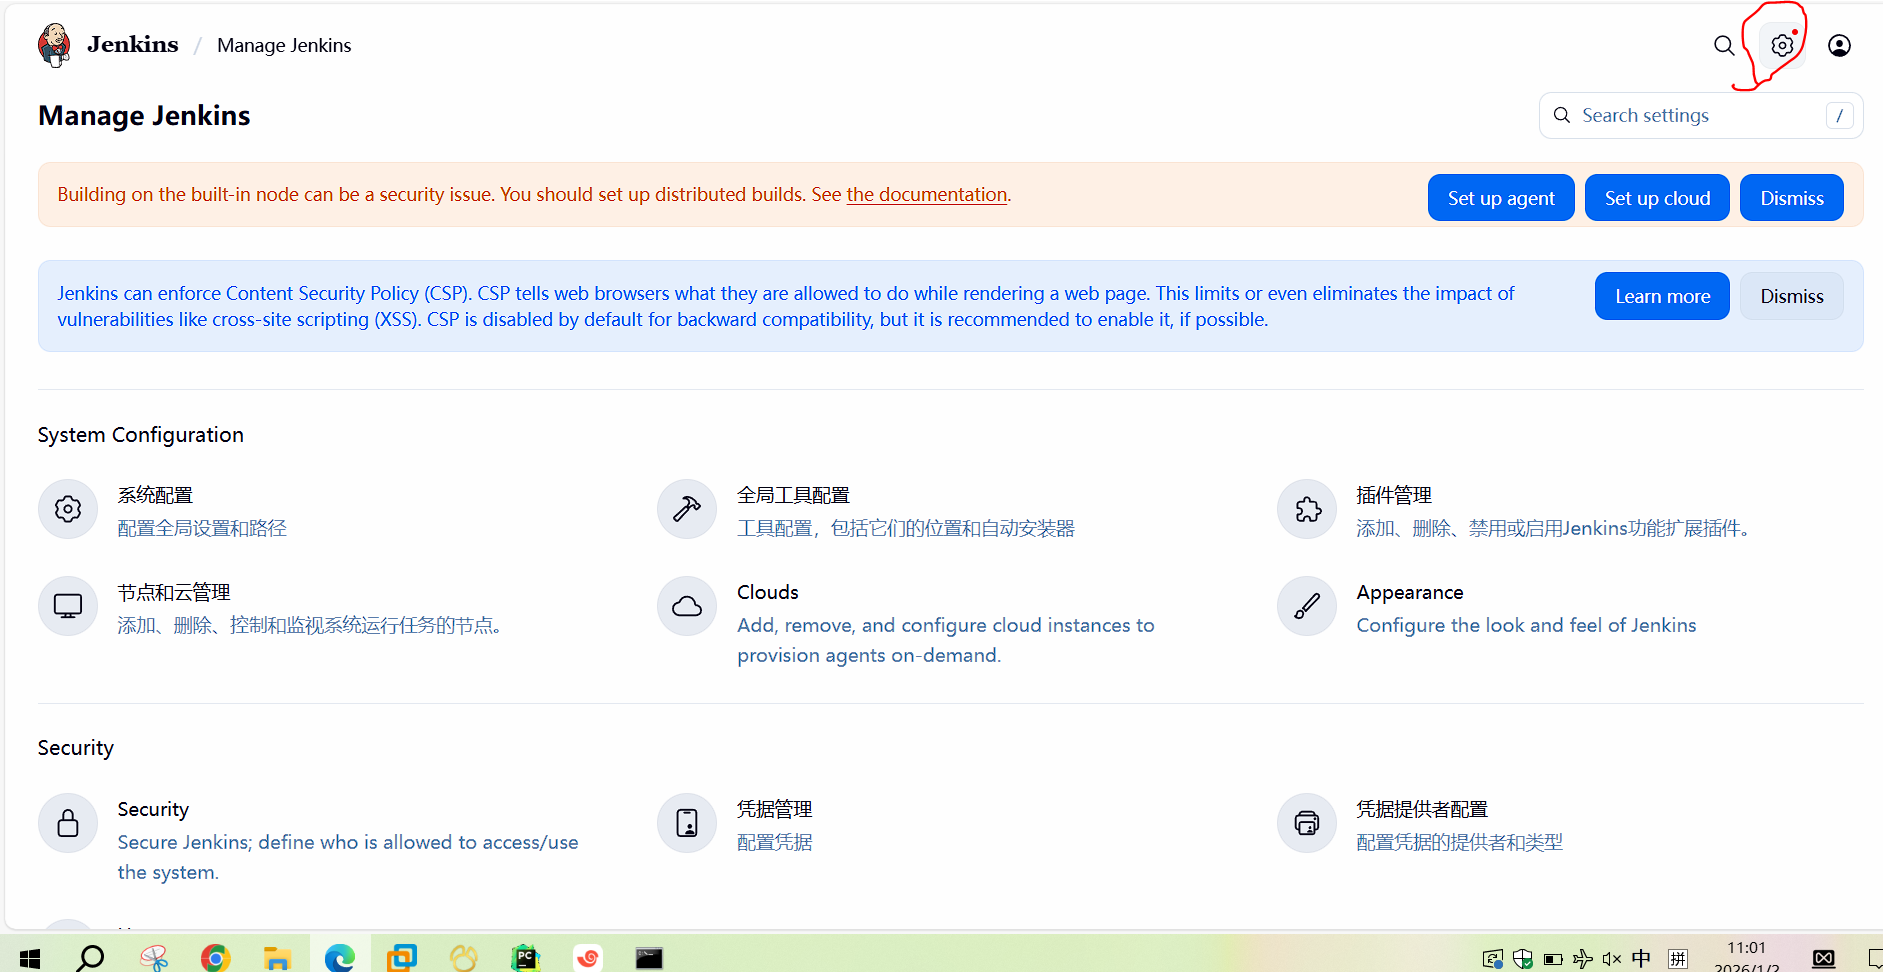1883x972 pixels.
Task: Dismiss the built-in node security warning
Action: point(1792,198)
